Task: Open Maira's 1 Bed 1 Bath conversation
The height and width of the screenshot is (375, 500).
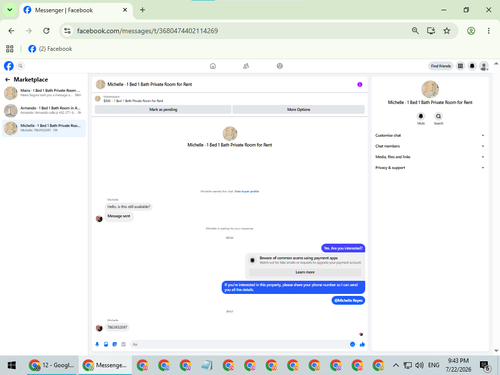Action: click(44, 93)
